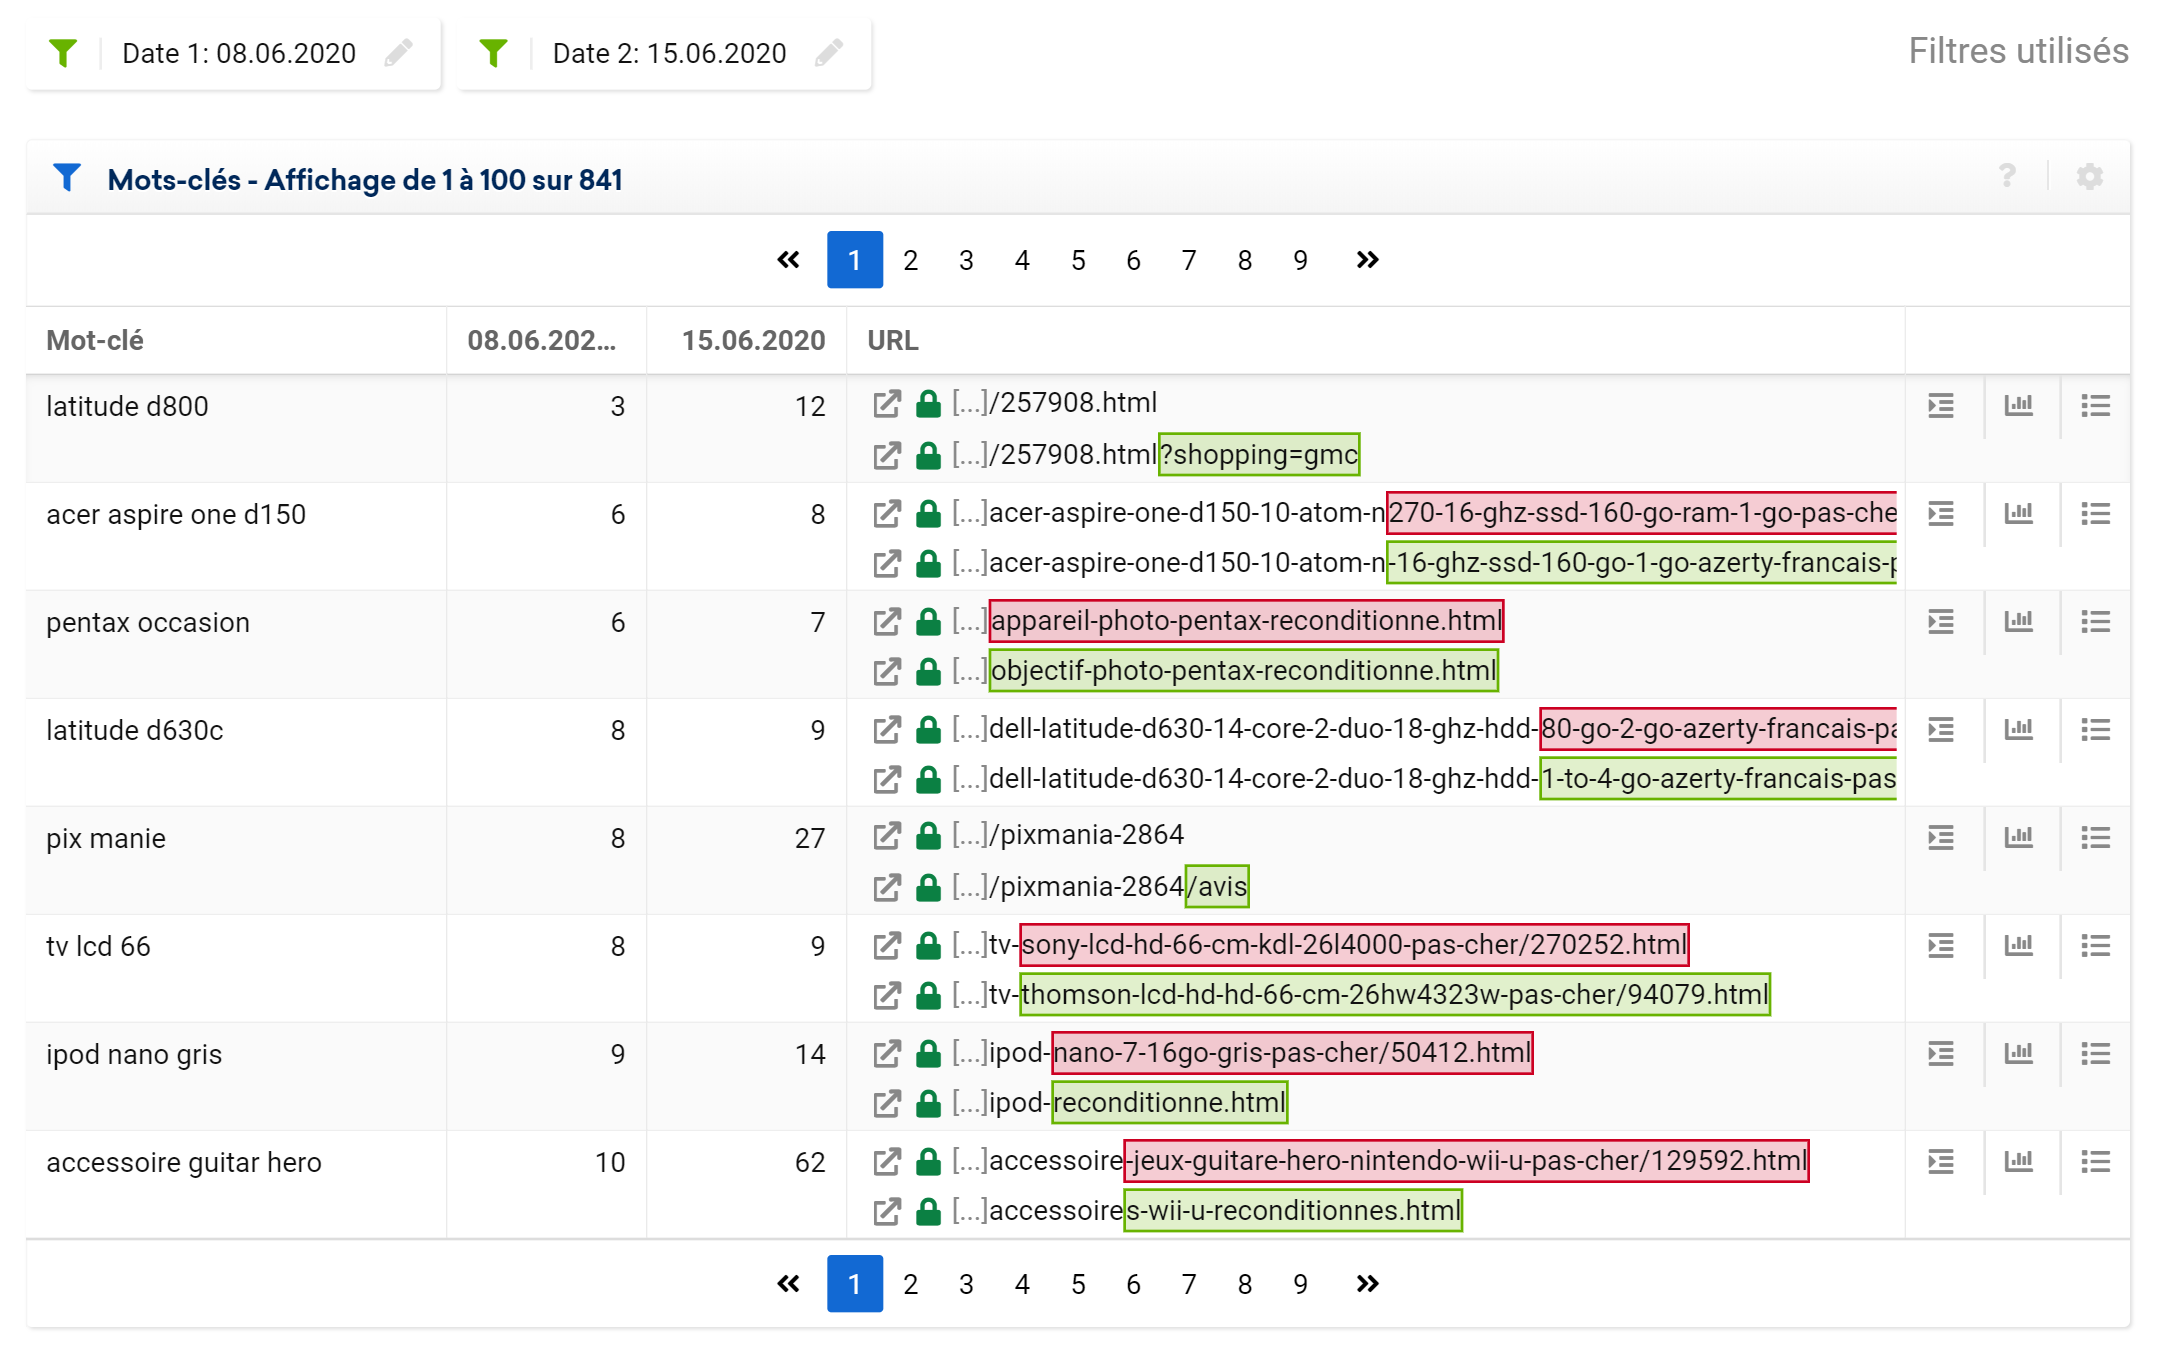2166x1356 pixels.
Task: Edit the Date 1 filter with pencil icon
Action: click(x=398, y=53)
